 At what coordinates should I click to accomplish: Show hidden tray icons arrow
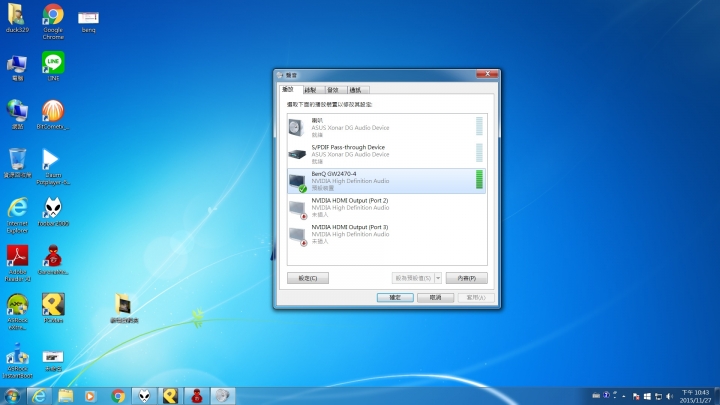tap(624, 396)
